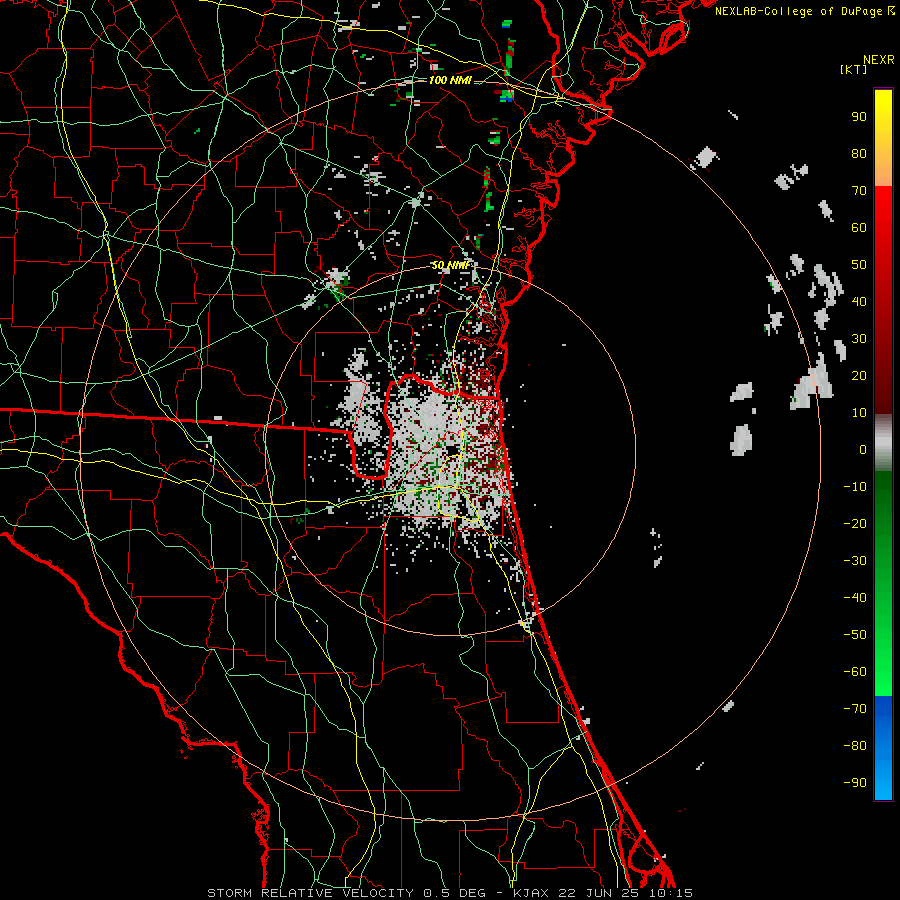Click the 40 value on velocity scale
This screenshot has width=900, height=900.
(x=859, y=301)
